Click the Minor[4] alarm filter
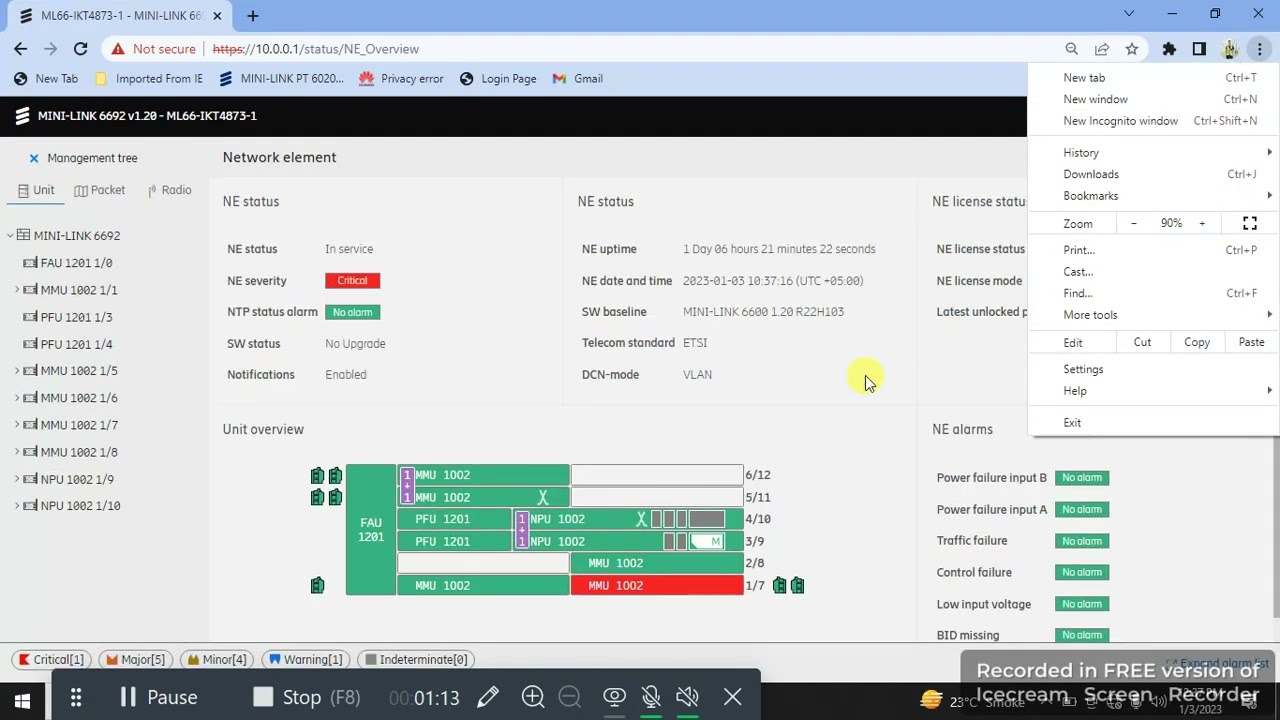This screenshot has width=1280, height=720. point(216,660)
